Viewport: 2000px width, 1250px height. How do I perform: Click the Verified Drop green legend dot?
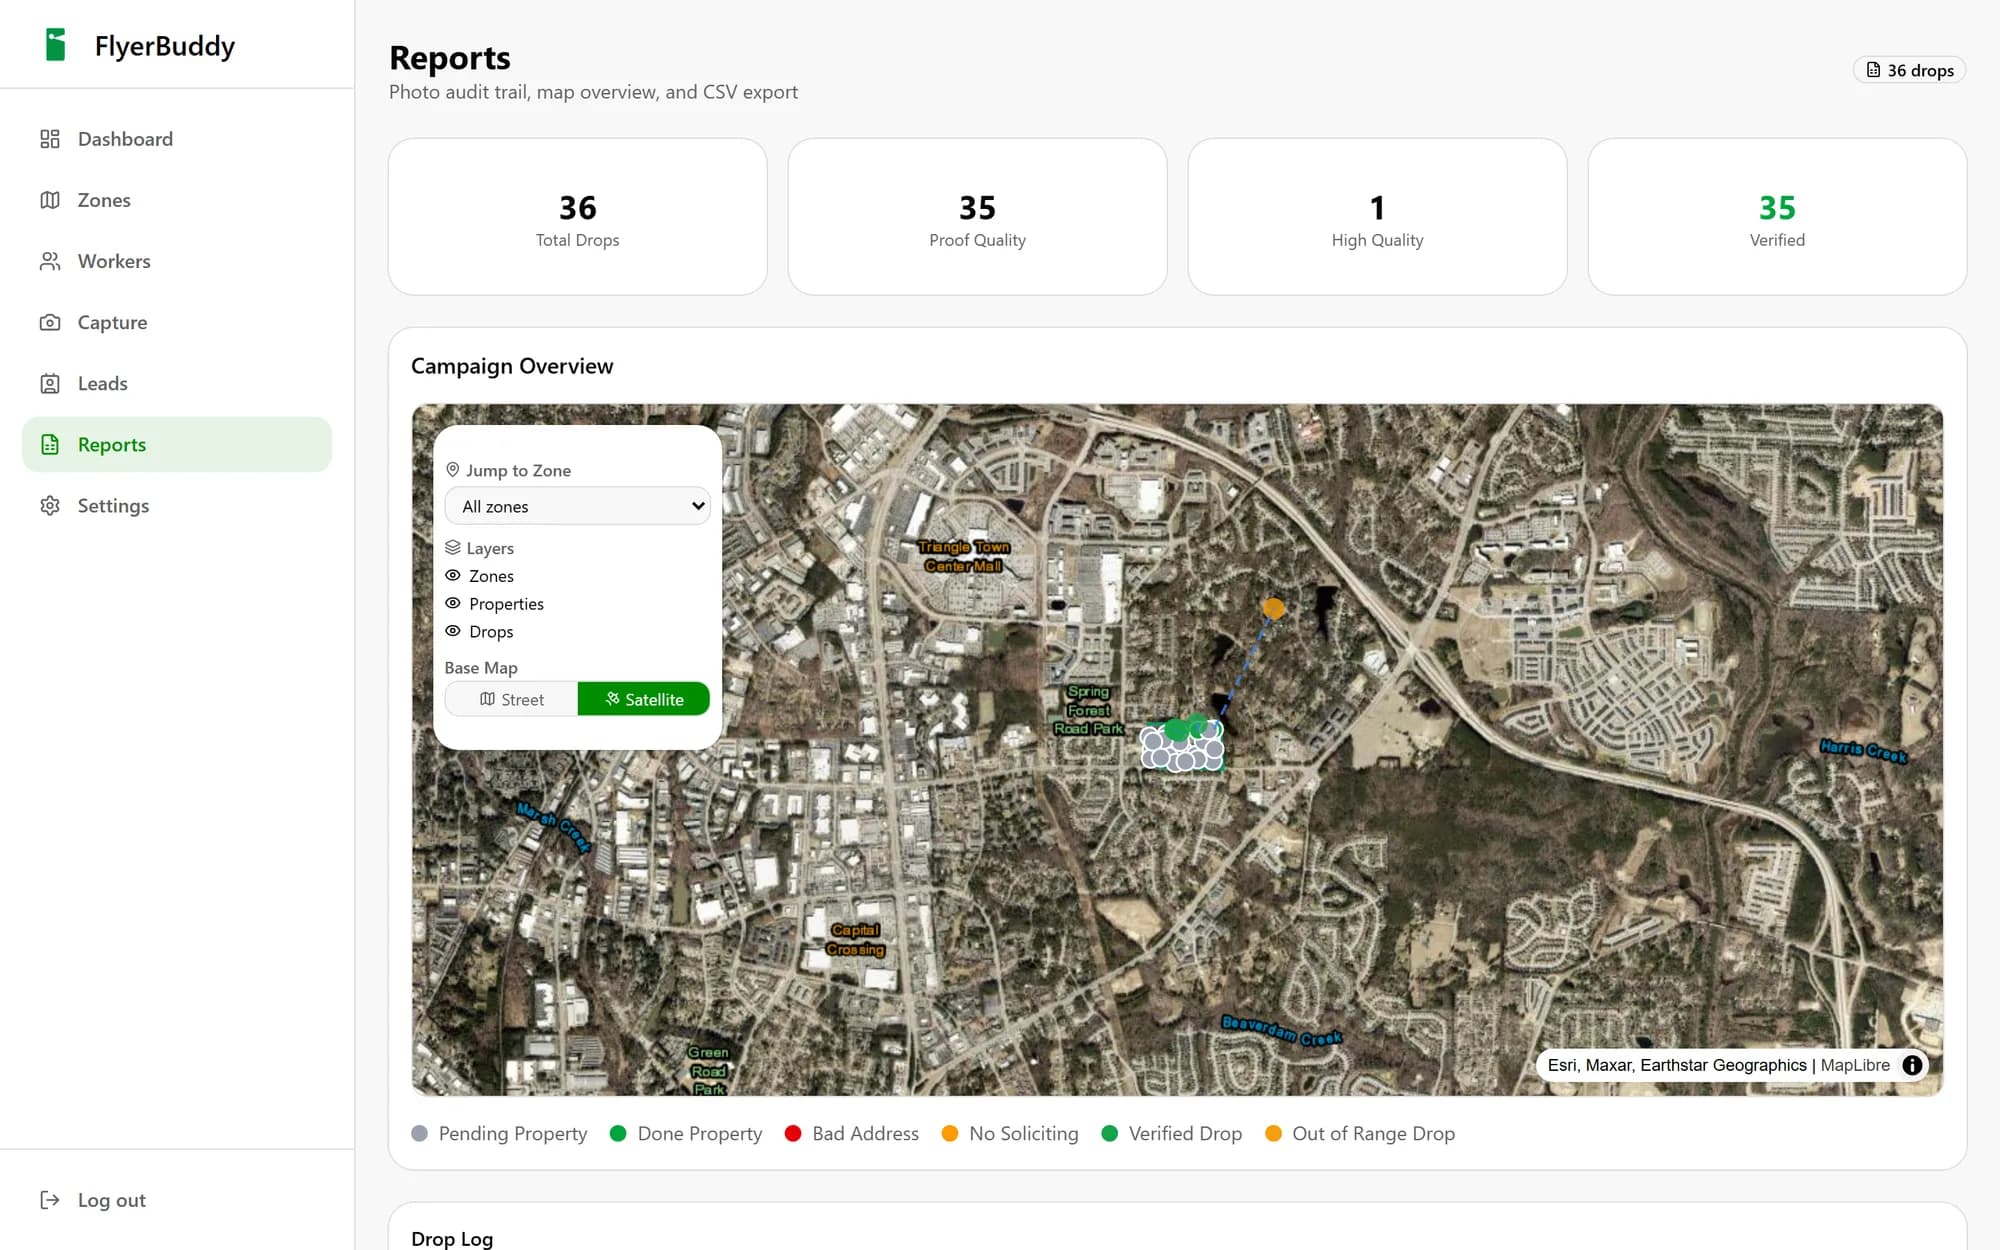pyautogui.click(x=1109, y=1133)
